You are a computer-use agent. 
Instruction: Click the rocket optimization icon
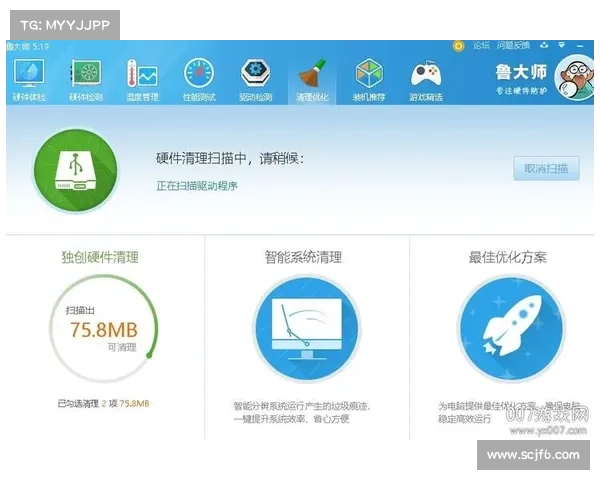(x=512, y=328)
